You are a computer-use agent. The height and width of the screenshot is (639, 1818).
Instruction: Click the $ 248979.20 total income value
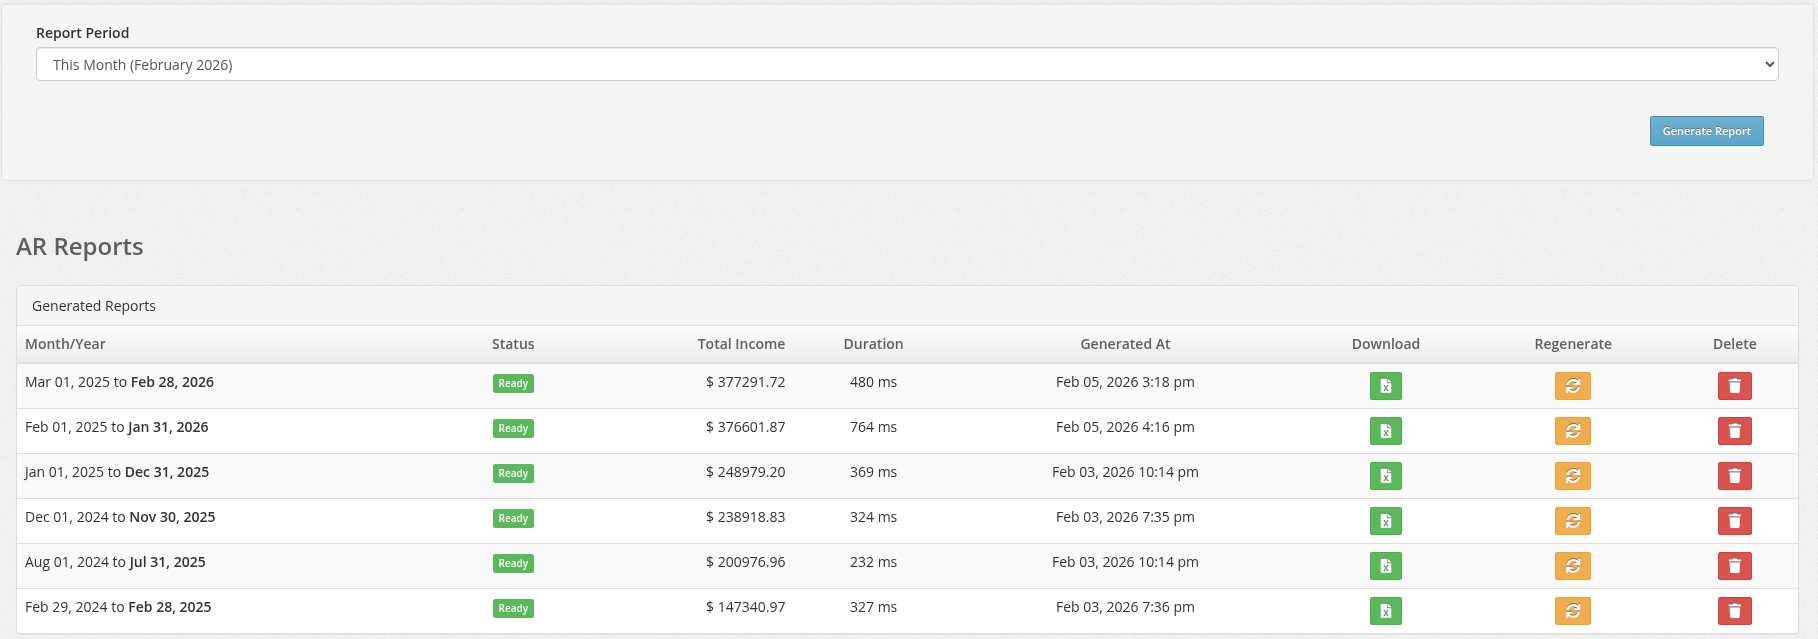coord(745,472)
